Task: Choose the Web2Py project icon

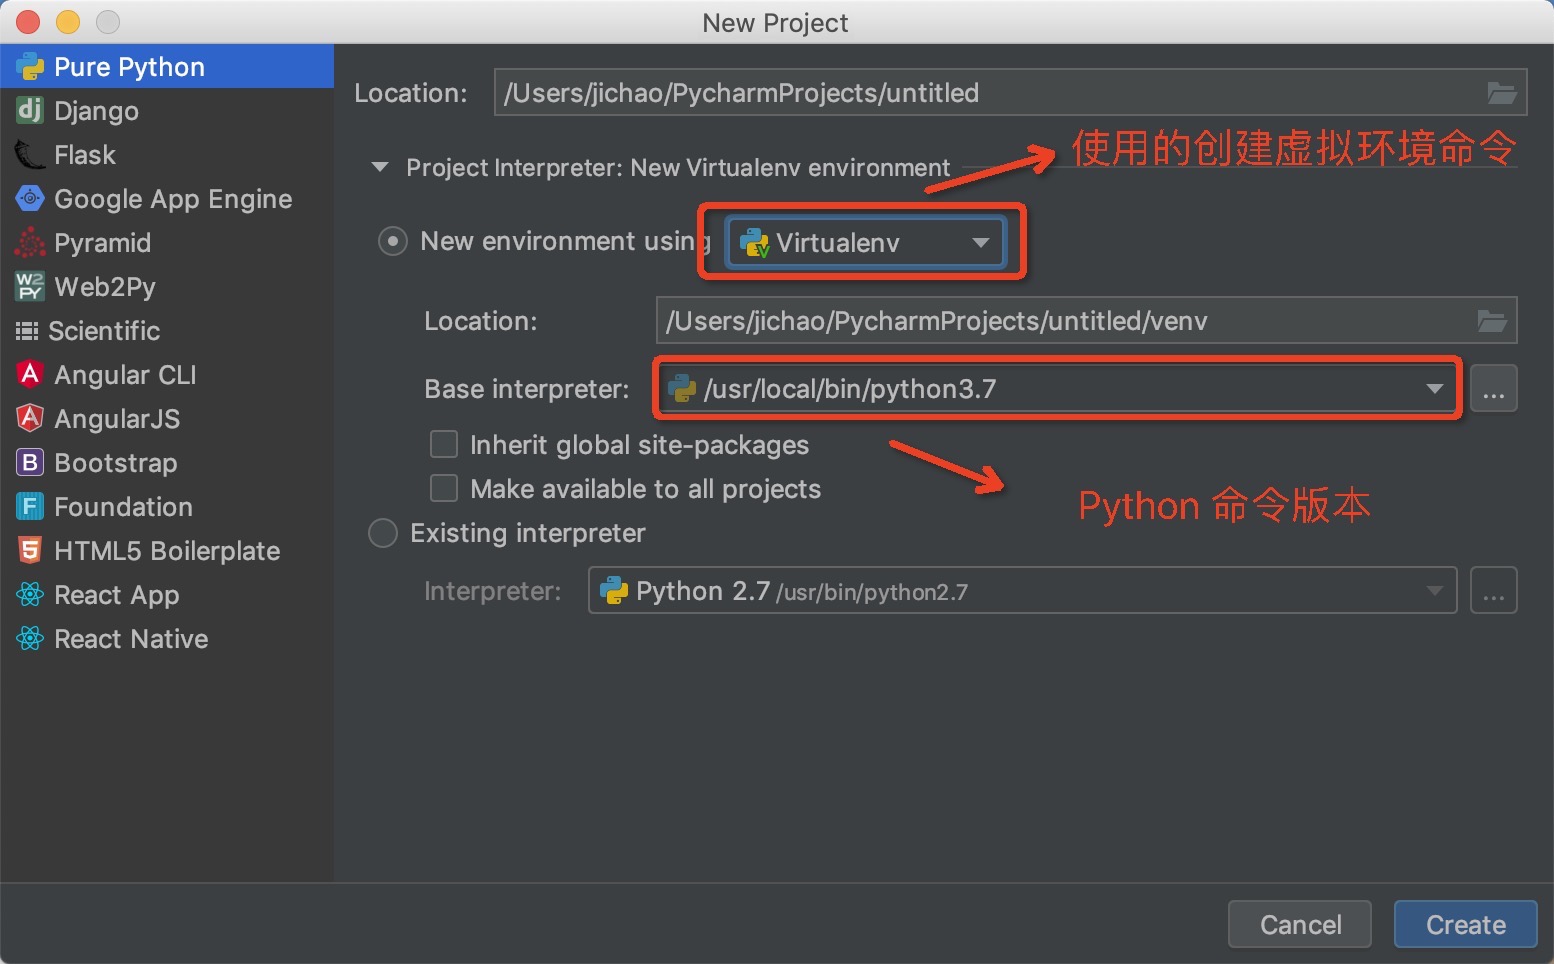Action: (29, 286)
